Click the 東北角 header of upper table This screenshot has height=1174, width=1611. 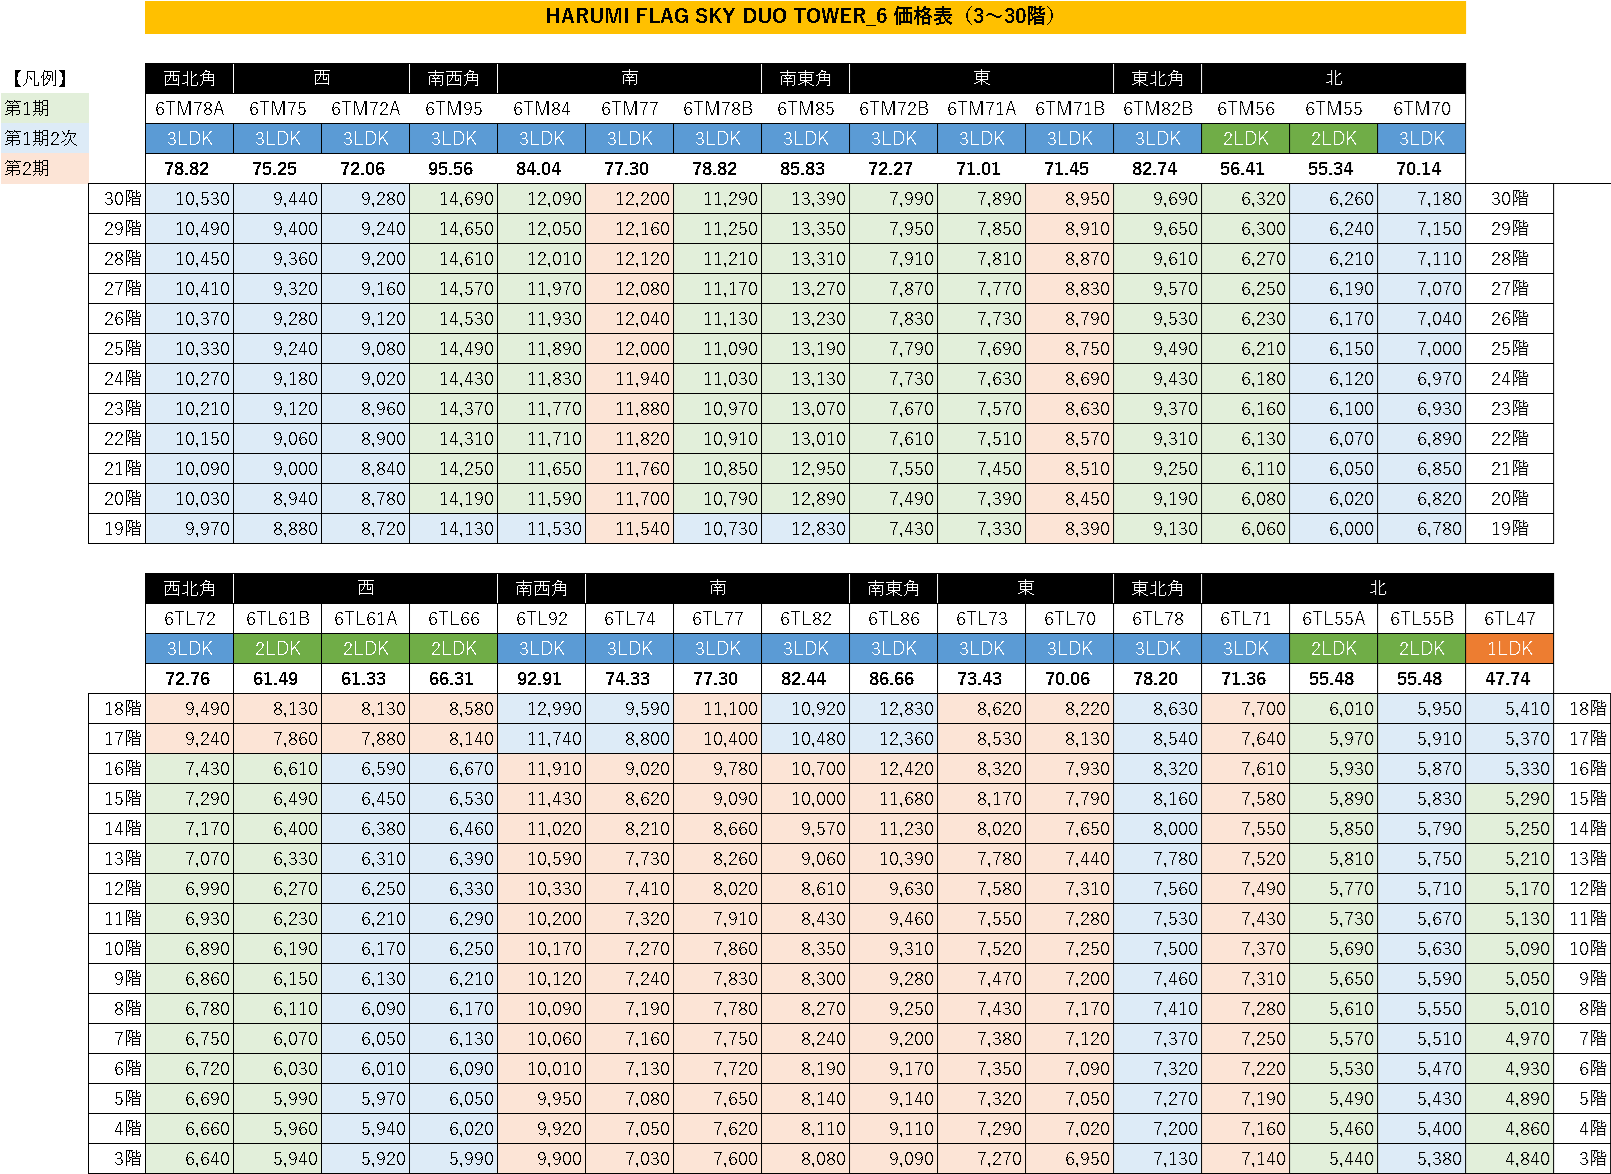pyautogui.click(x=1157, y=78)
